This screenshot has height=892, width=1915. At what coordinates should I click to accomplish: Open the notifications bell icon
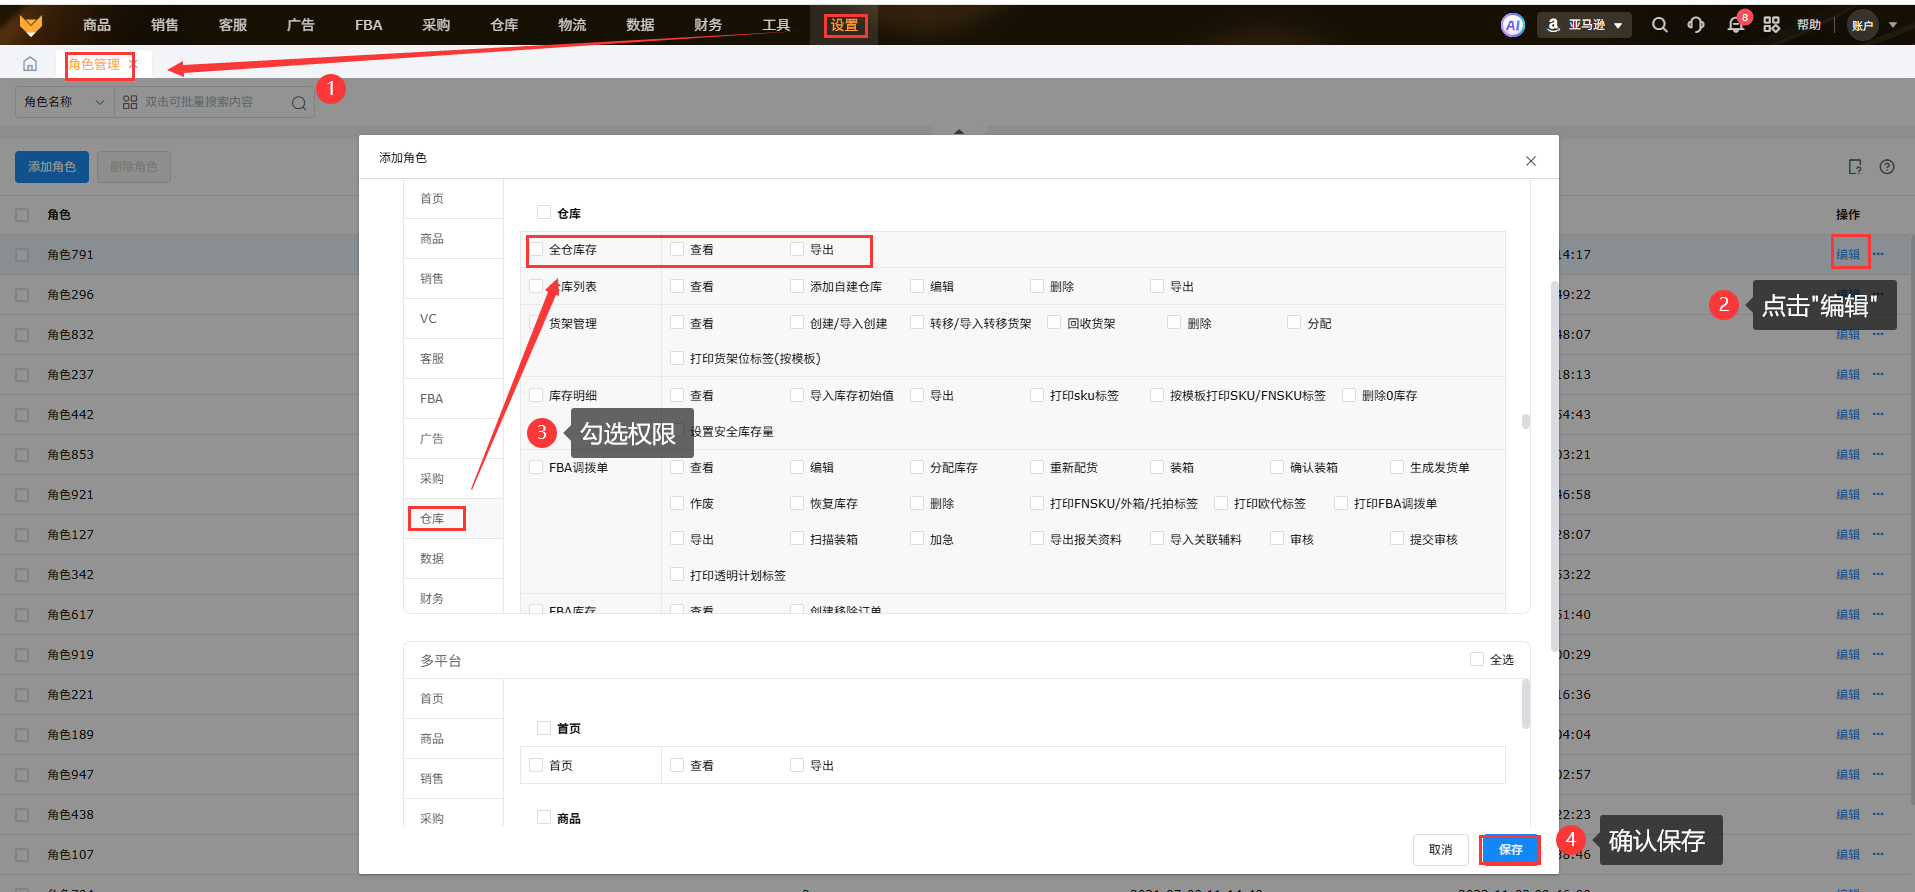point(1735,26)
